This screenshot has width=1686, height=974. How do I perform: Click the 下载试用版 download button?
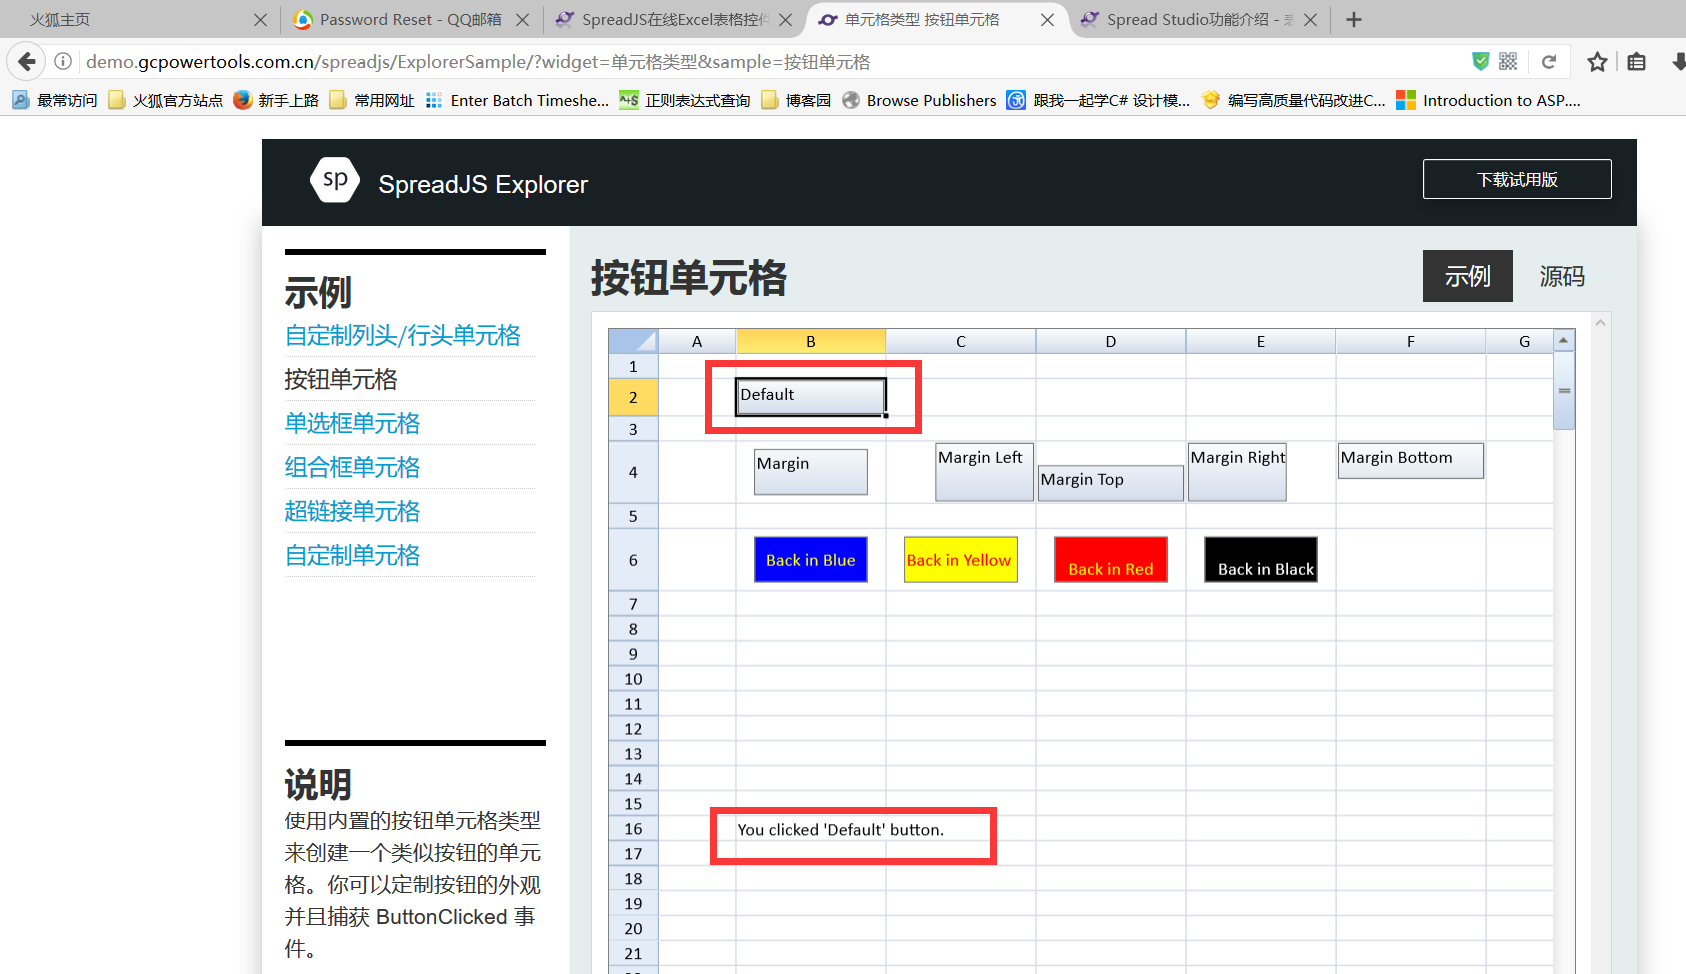click(1517, 179)
